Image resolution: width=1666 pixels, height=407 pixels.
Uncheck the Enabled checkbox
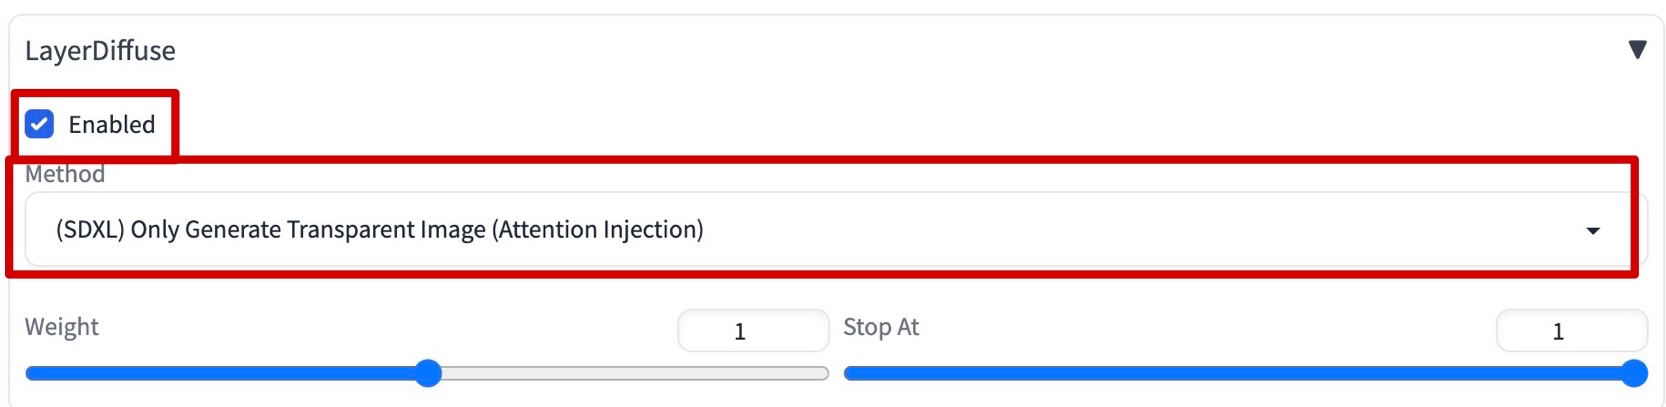tap(40, 124)
